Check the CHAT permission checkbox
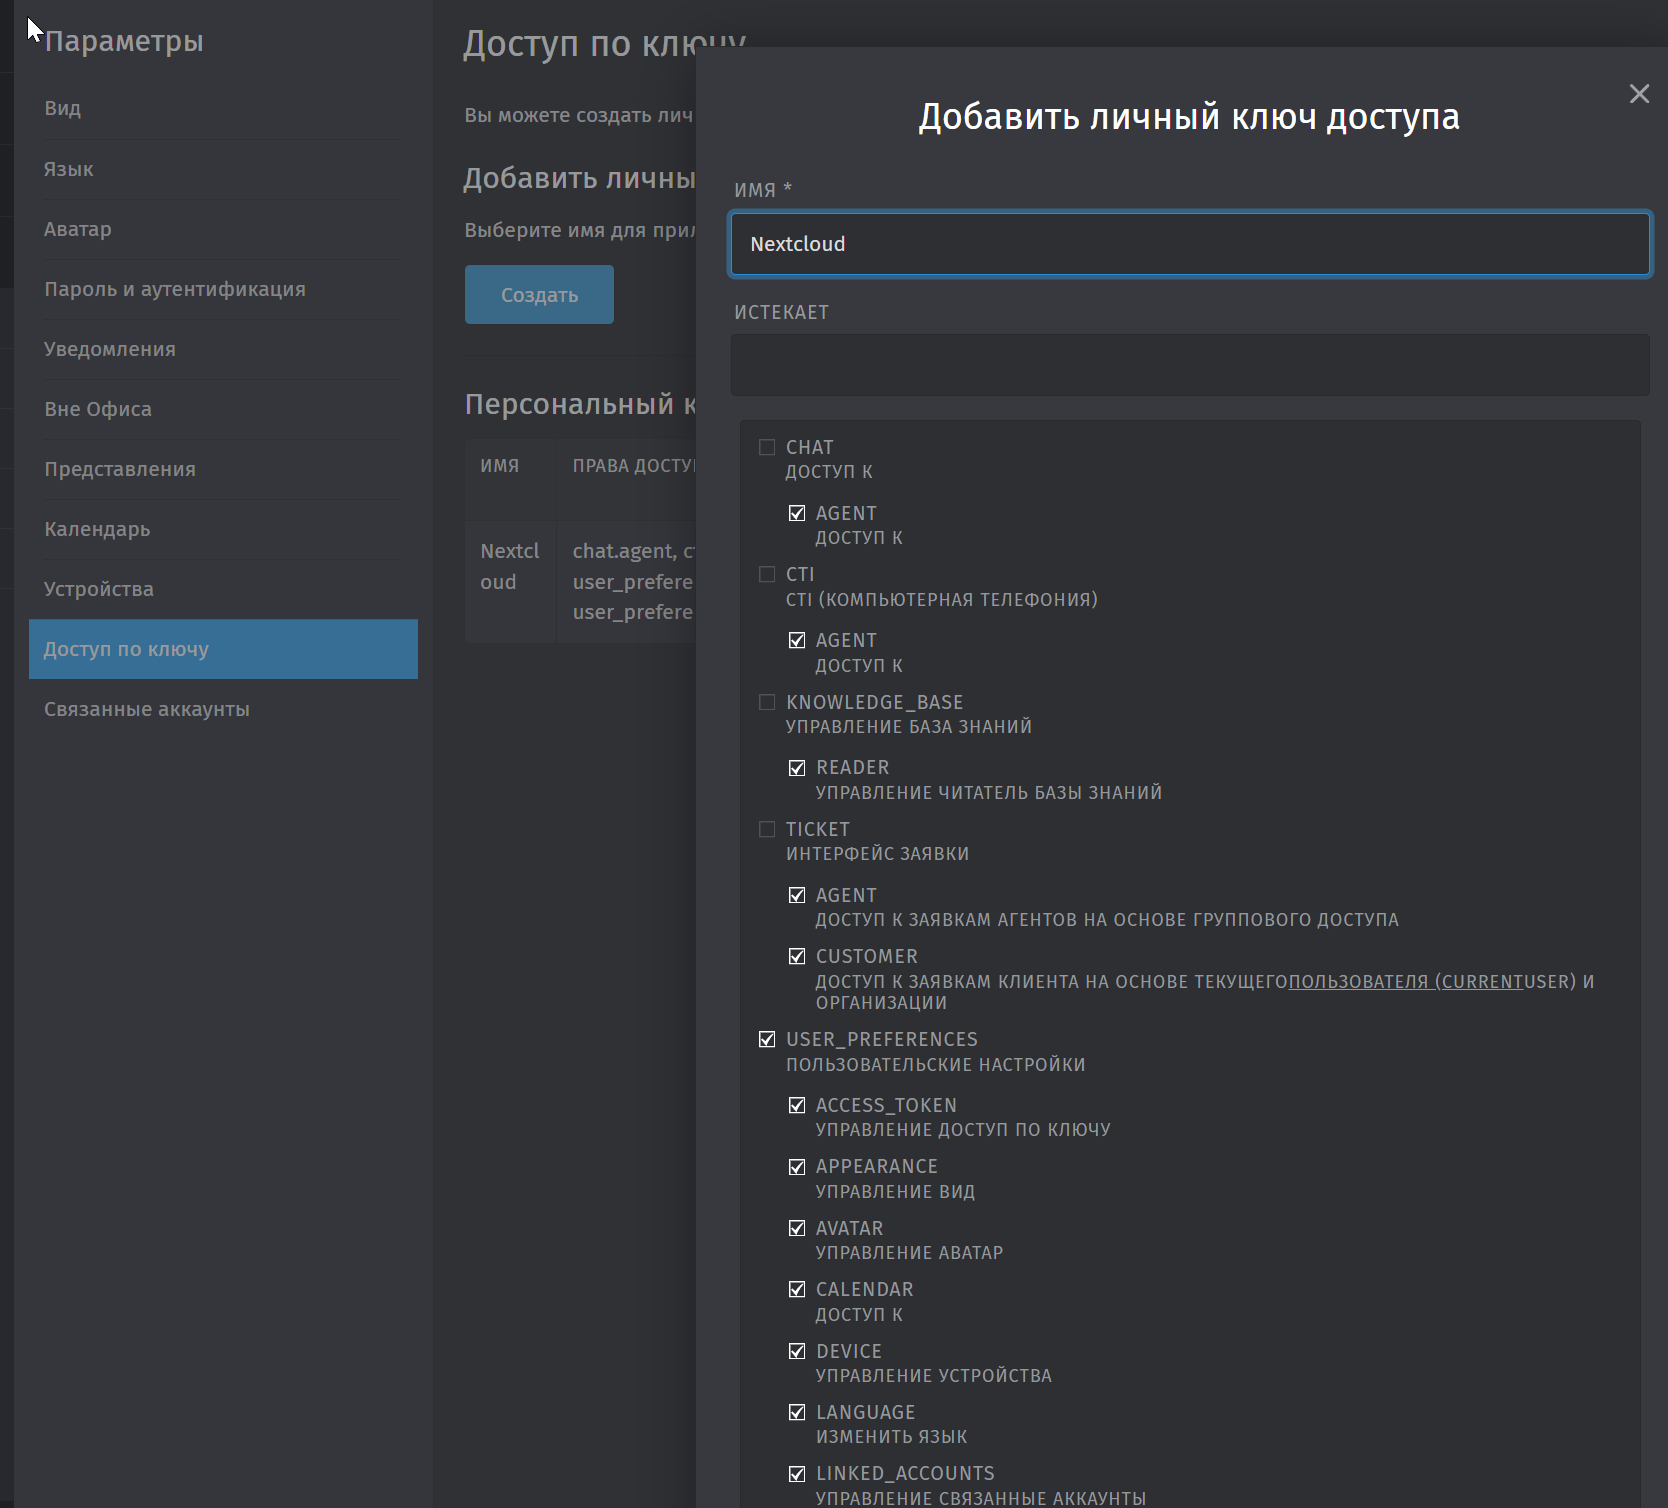Image resolution: width=1668 pixels, height=1508 pixels. tap(767, 447)
